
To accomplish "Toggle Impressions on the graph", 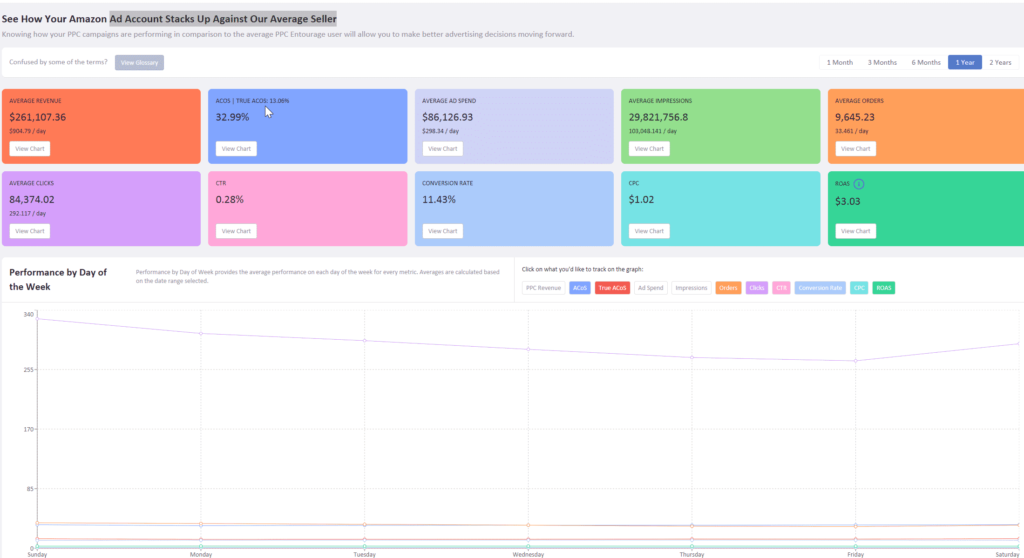I will 691,288.
